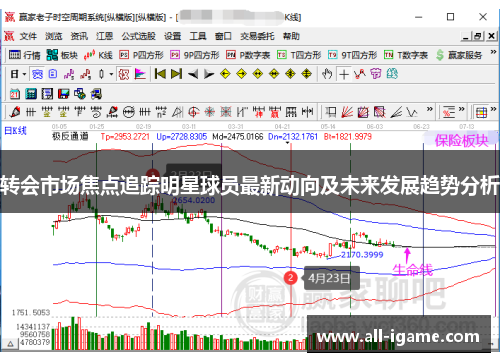Click the teal icon after the purple one

coord(392,74)
